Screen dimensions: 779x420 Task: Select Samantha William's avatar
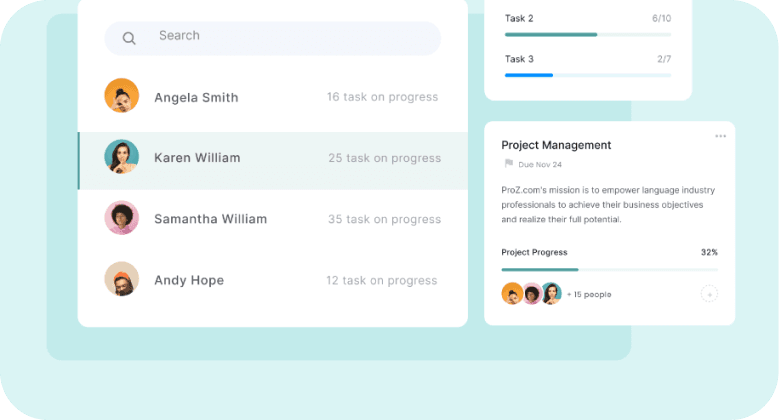[x=121, y=218]
